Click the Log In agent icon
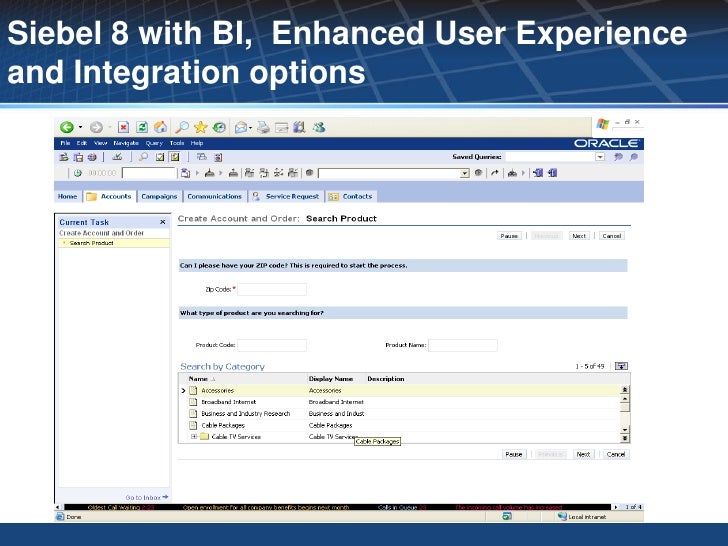728x546 pixels. pyautogui.click(x=538, y=173)
